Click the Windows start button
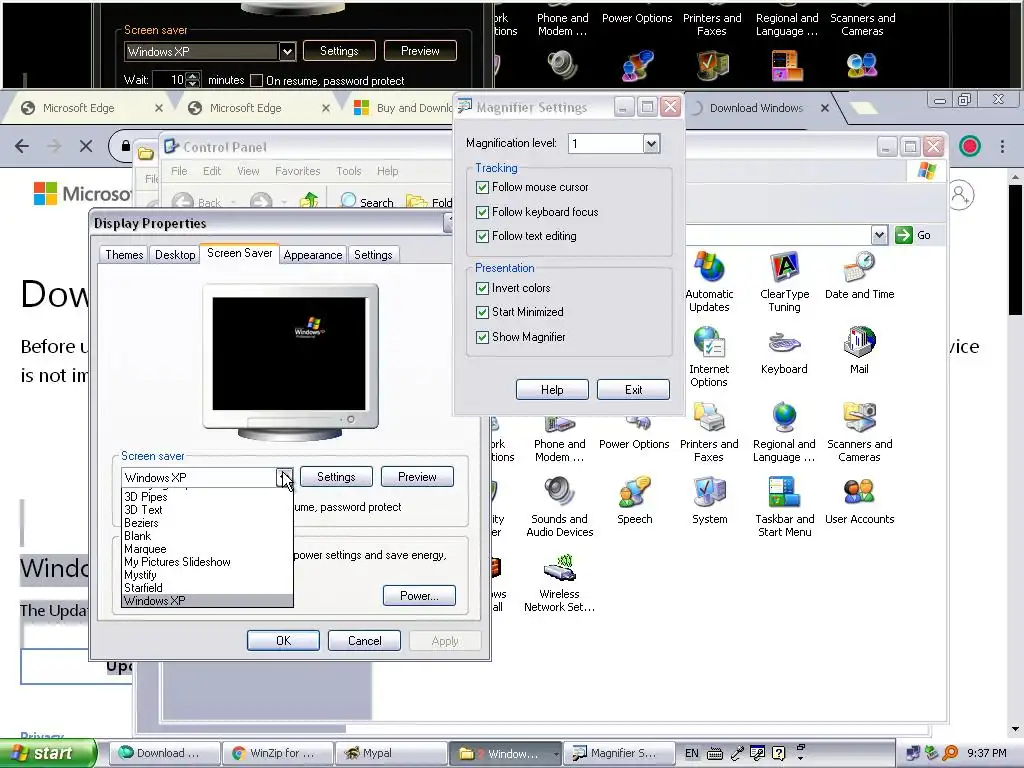The width and height of the screenshot is (1024, 768). pos(47,753)
